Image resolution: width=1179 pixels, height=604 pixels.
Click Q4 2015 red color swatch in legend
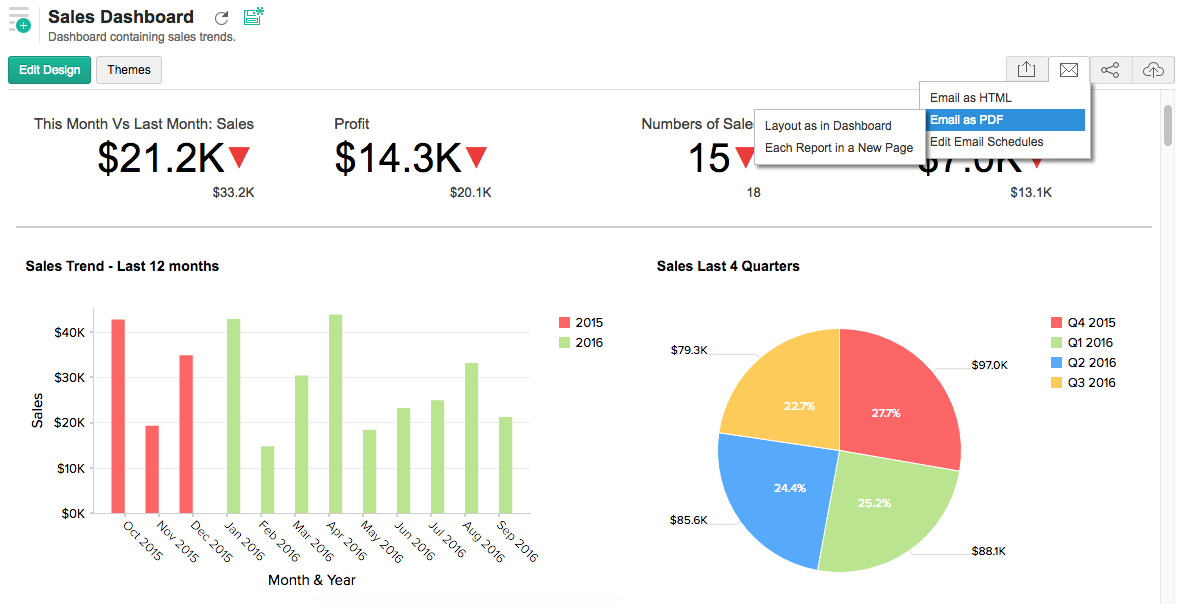(1056, 323)
